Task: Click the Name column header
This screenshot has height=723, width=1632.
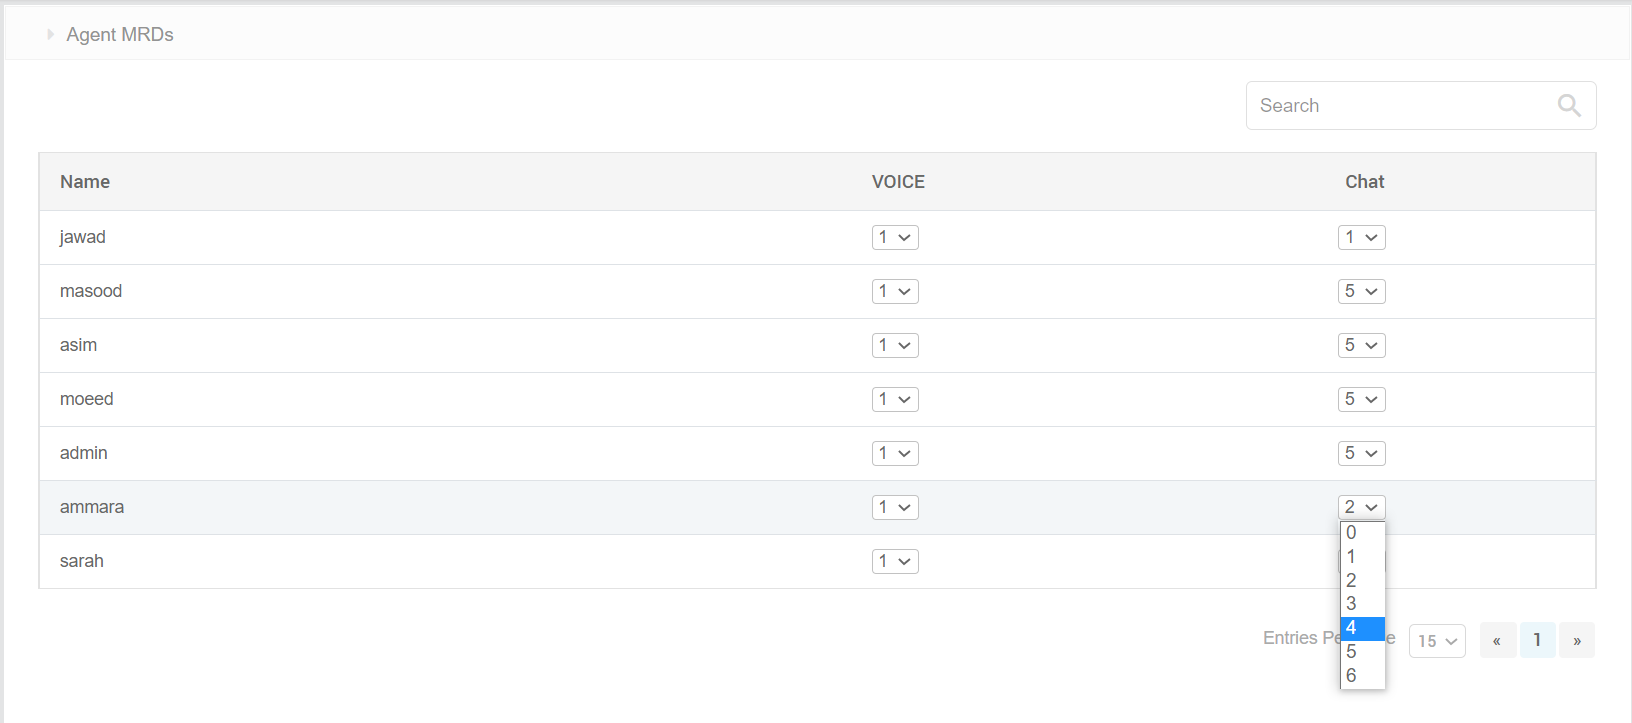Action: pos(85,182)
